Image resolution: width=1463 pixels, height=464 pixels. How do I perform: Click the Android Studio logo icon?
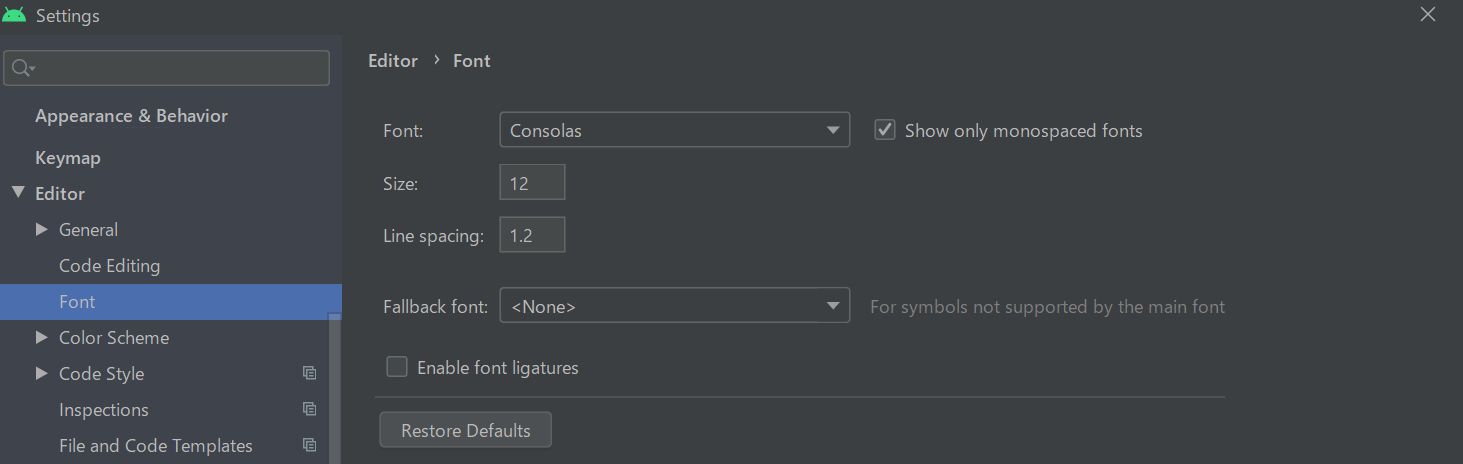pyautogui.click(x=15, y=16)
